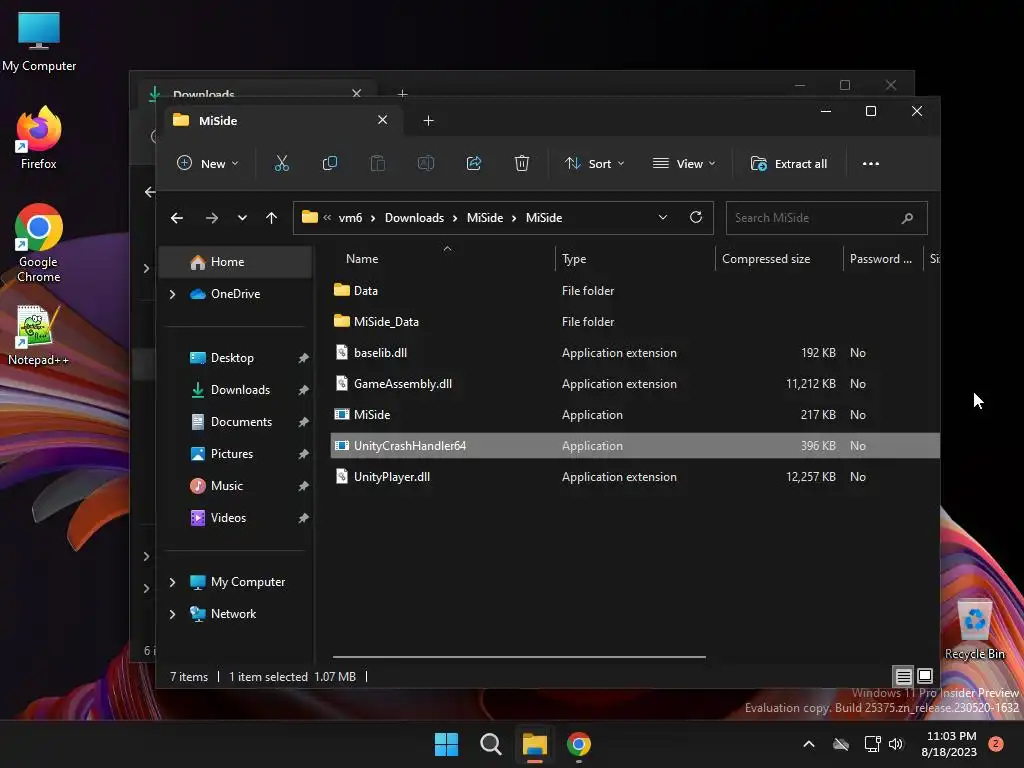Viewport: 1024px width, 768px height.
Task: Close the MiSide tab
Action: click(383, 120)
